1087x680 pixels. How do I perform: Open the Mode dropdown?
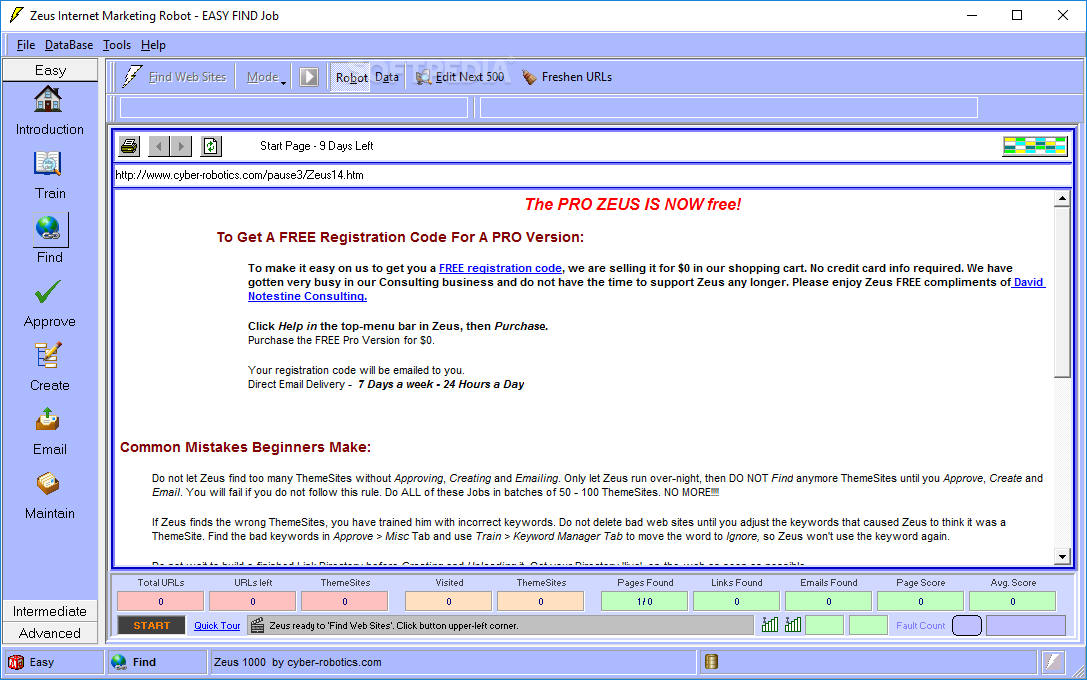[x=266, y=77]
